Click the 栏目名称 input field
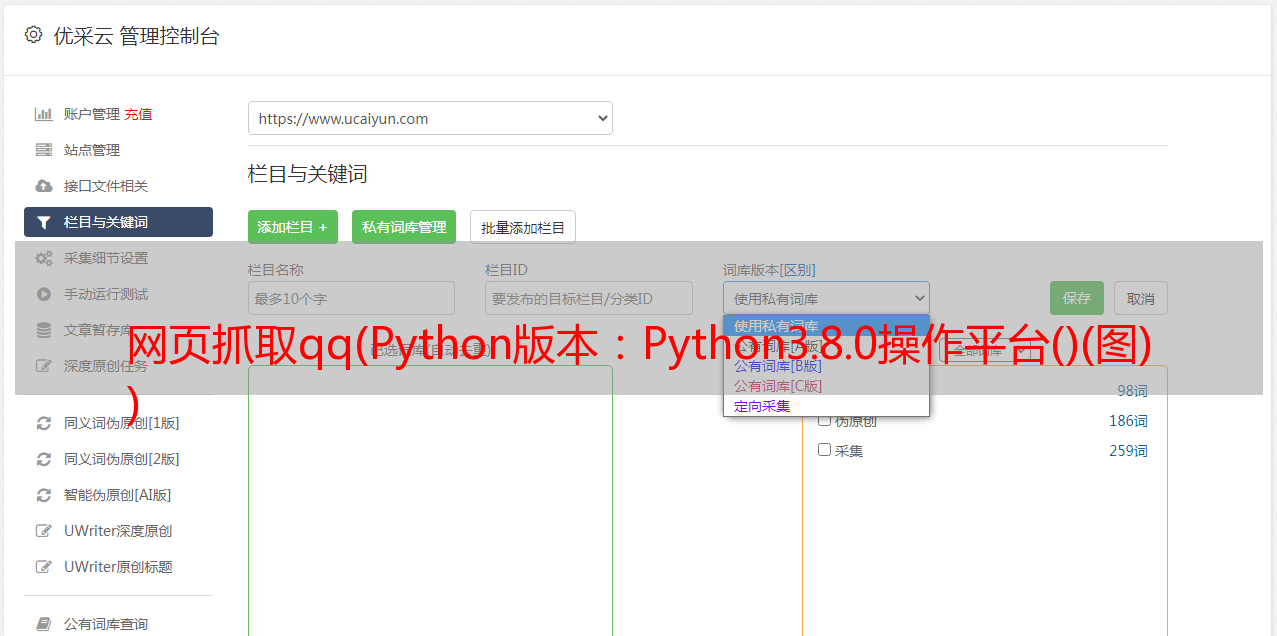1277x636 pixels. 351,298
